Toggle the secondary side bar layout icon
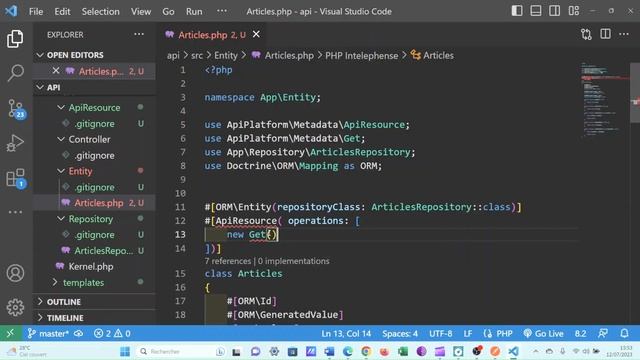The width and height of the screenshot is (640, 360). click(x=554, y=11)
